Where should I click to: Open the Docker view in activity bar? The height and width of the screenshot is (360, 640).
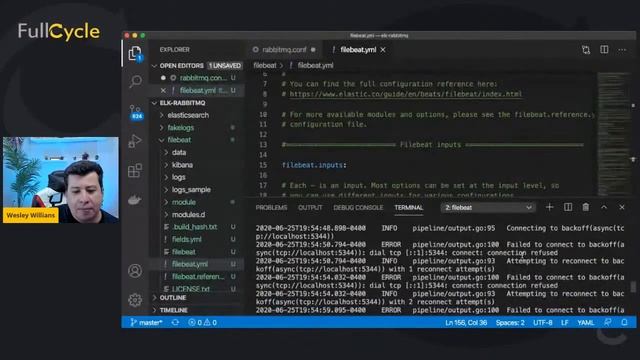pos(135,200)
